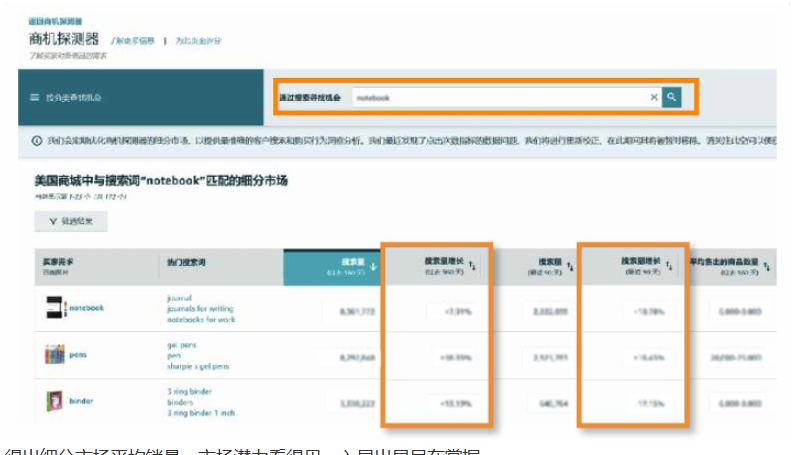Click the pens product thumbnail
This screenshot has width=805, height=455.
click(x=54, y=355)
